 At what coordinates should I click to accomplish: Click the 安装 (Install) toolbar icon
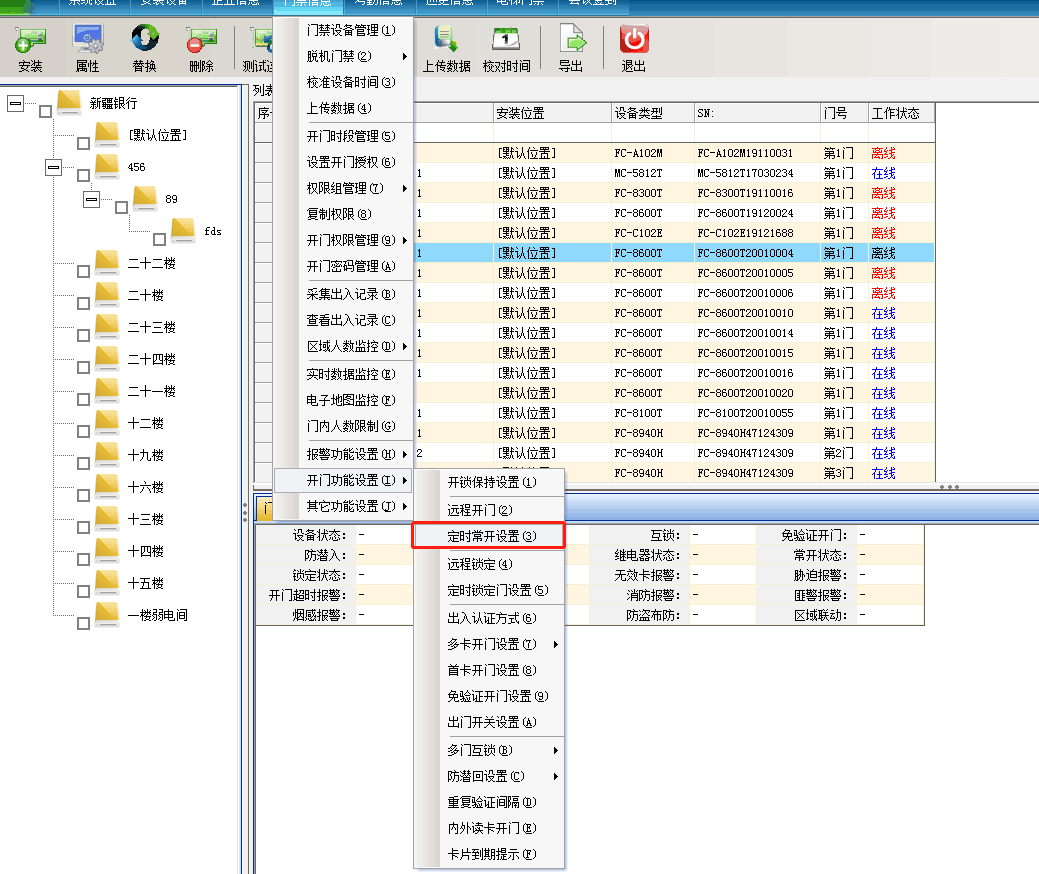tap(30, 47)
